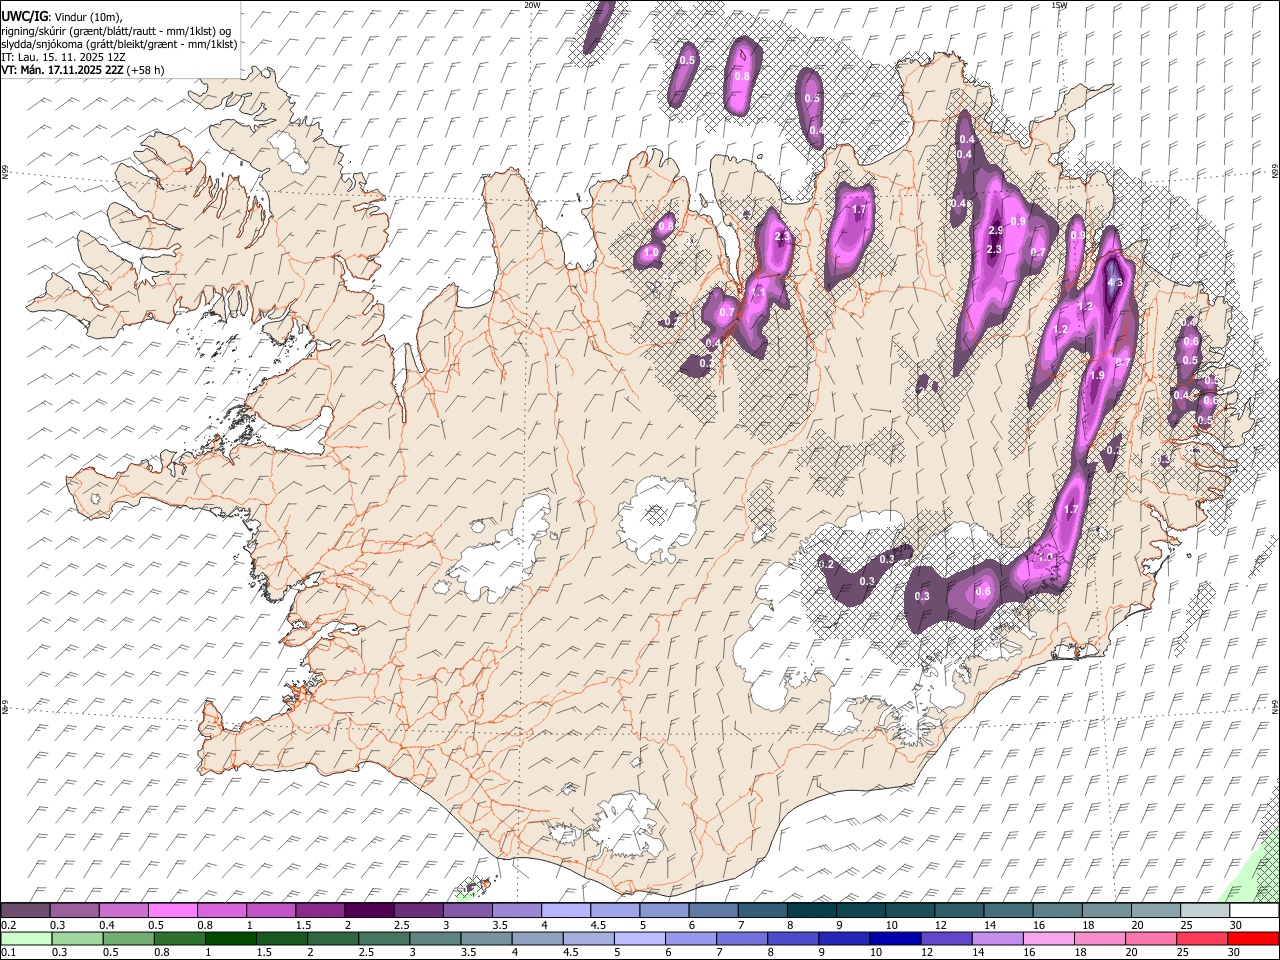The width and height of the screenshot is (1280, 960).
Task: Select the initial time 'IT: Lau. 15. 11. 2025 12Z'
Action: (x=64, y=57)
